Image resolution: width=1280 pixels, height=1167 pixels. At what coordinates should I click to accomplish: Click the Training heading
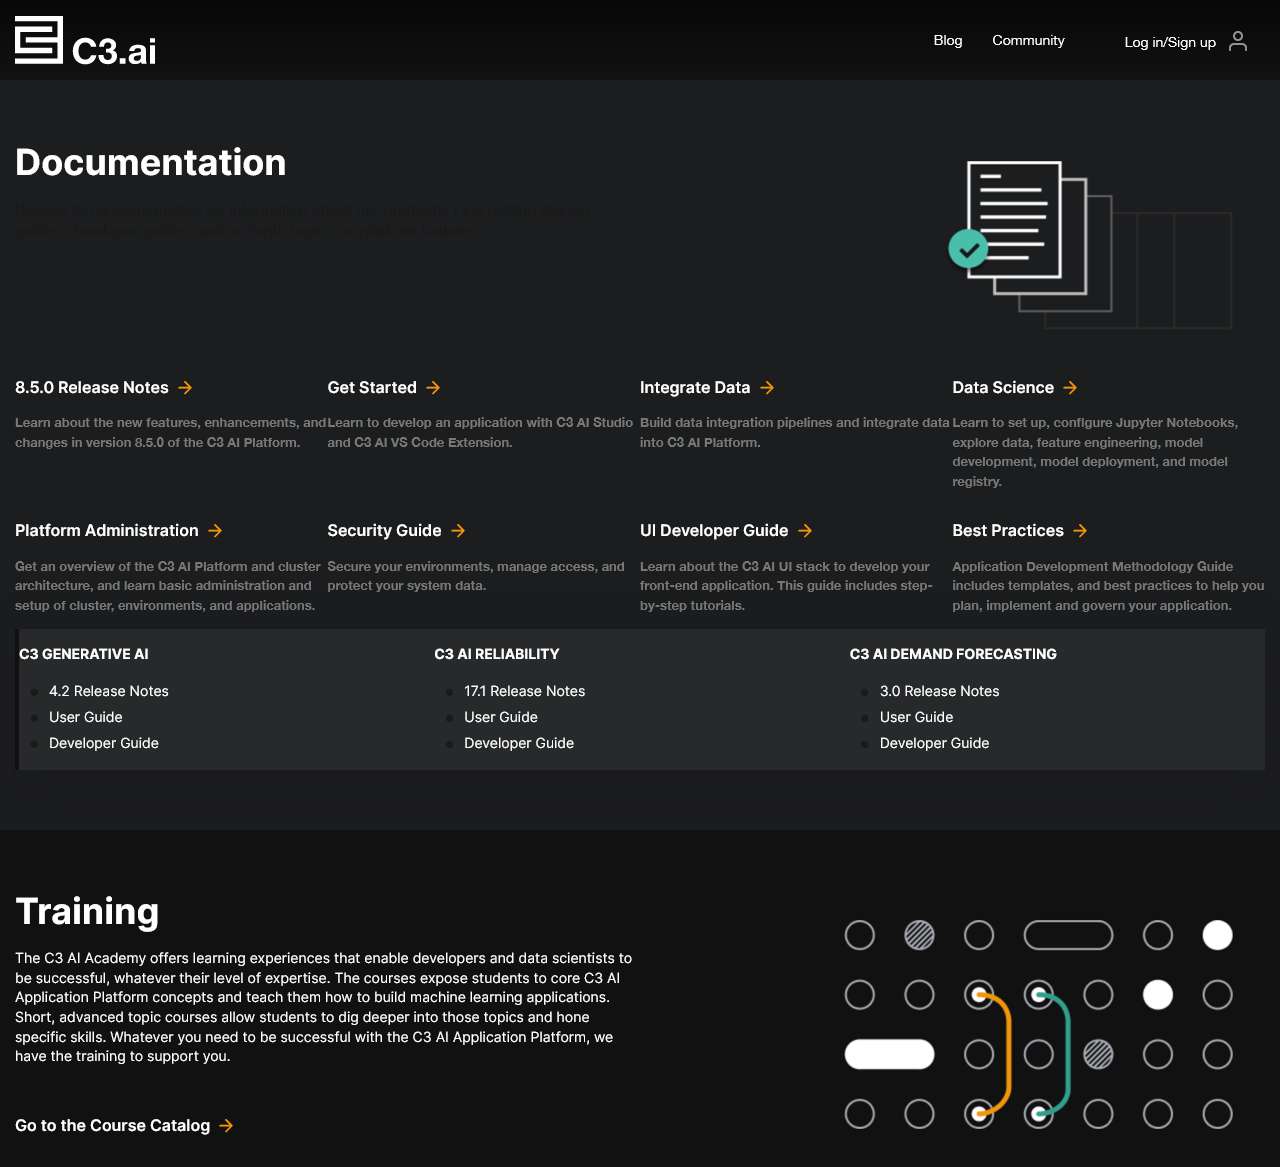tap(87, 912)
